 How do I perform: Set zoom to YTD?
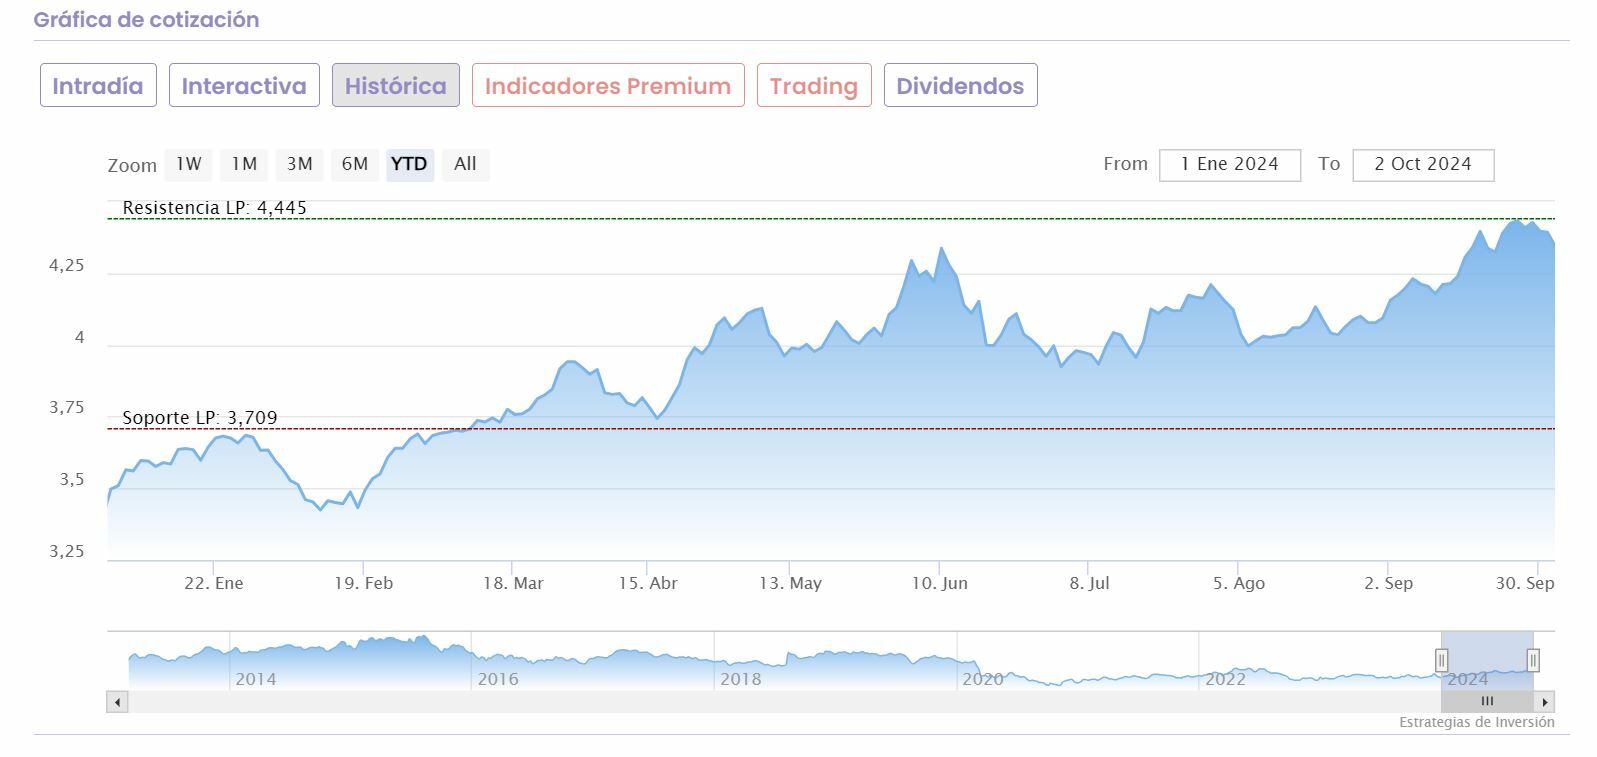(x=409, y=164)
